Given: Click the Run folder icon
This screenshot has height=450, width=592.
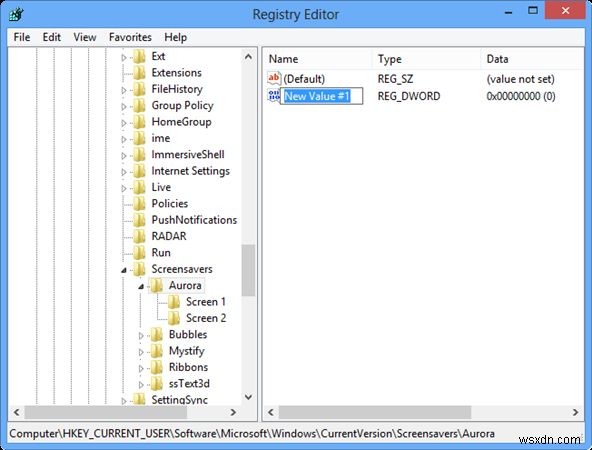Looking at the screenshot, I should [139, 253].
